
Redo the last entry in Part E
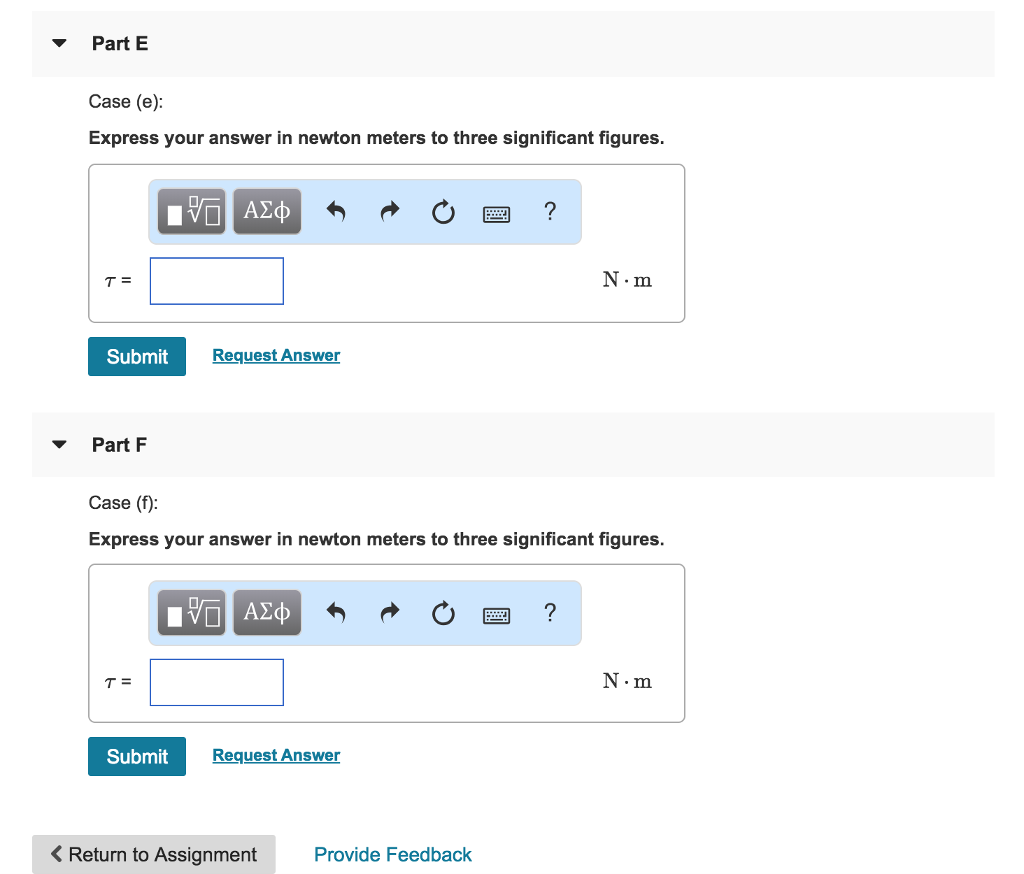click(x=389, y=211)
